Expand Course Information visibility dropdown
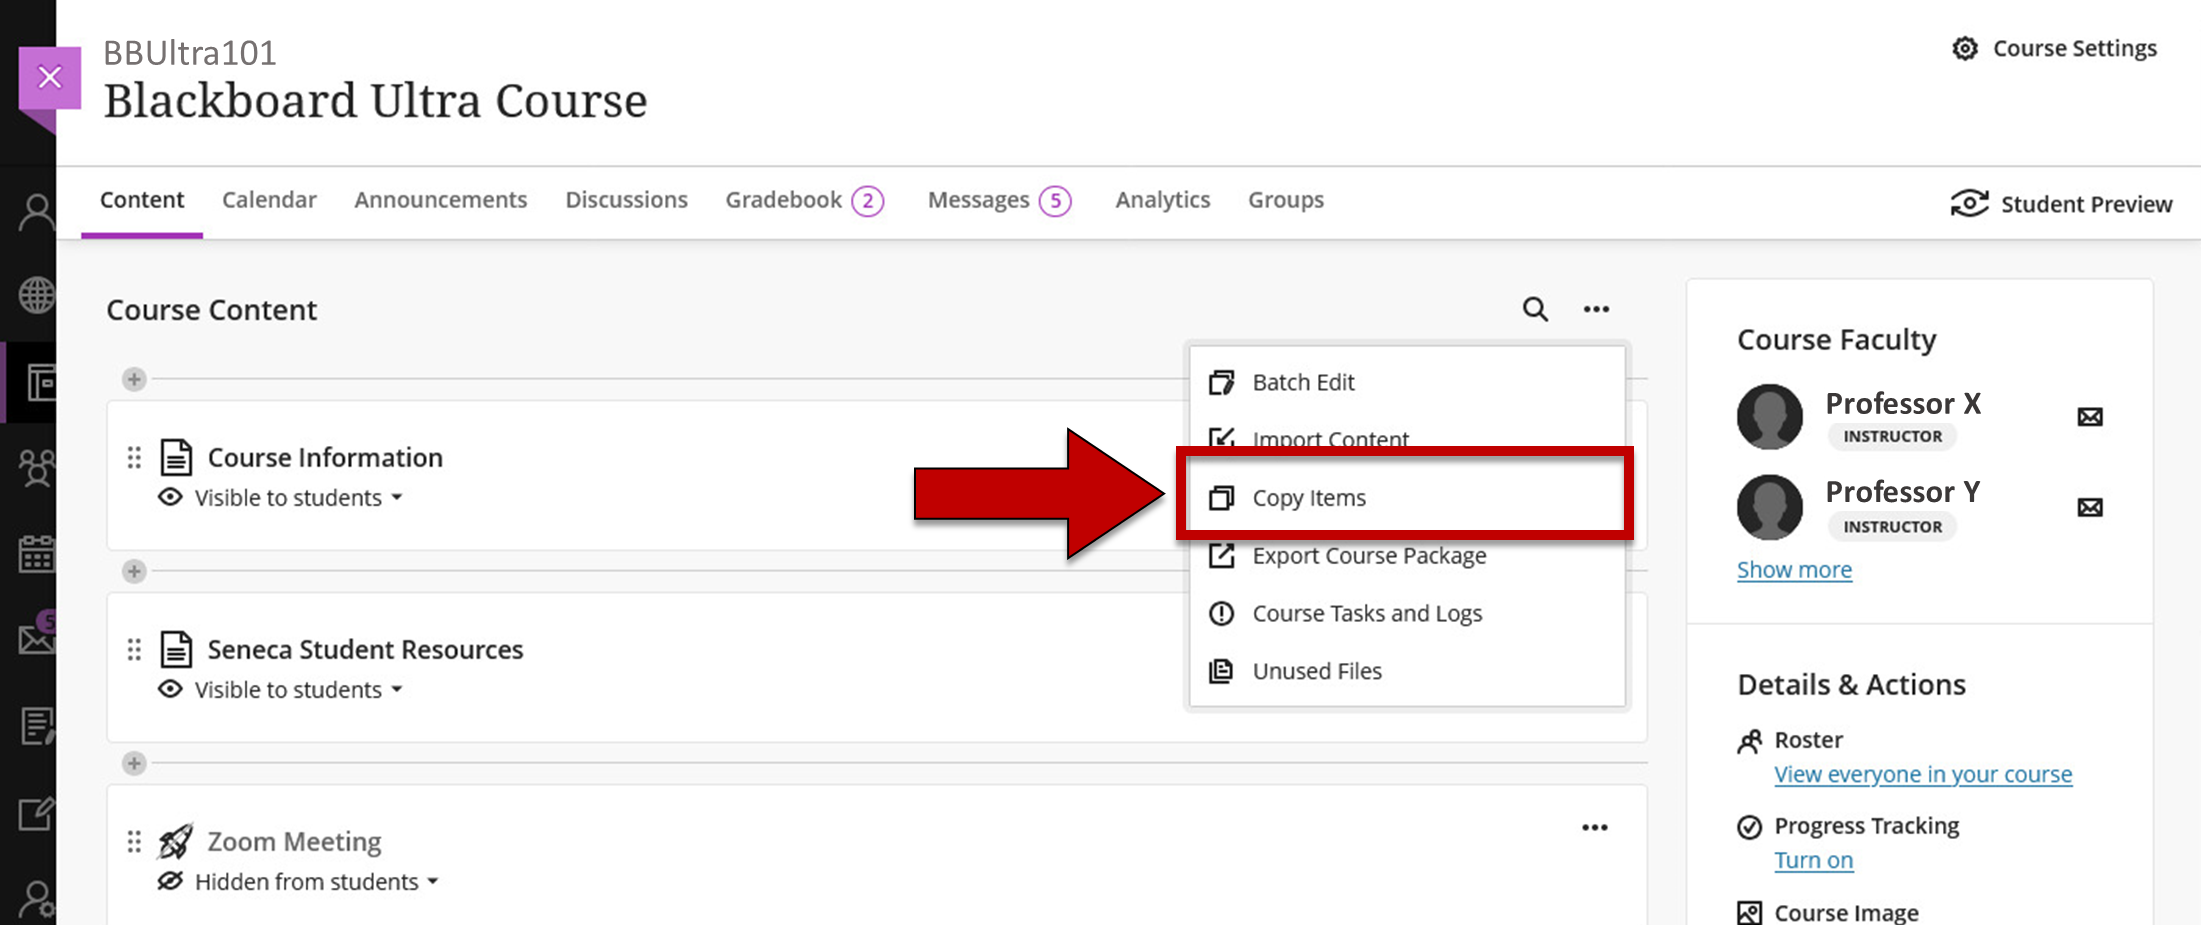 tap(298, 497)
